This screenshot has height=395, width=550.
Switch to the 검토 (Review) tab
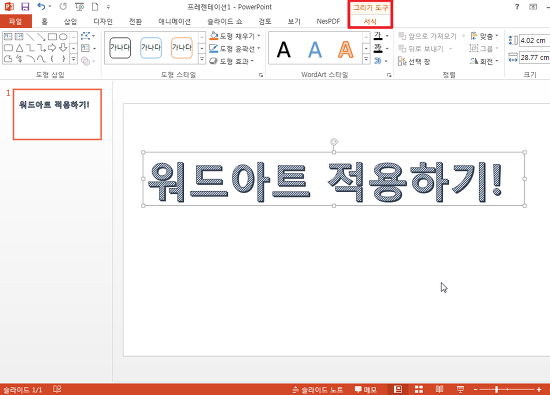point(265,21)
